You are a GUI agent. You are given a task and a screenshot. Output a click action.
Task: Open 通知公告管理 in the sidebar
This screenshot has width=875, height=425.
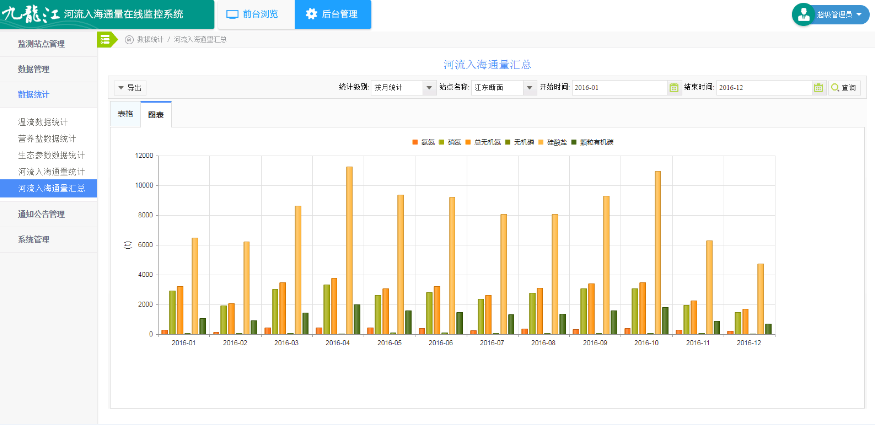41,214
